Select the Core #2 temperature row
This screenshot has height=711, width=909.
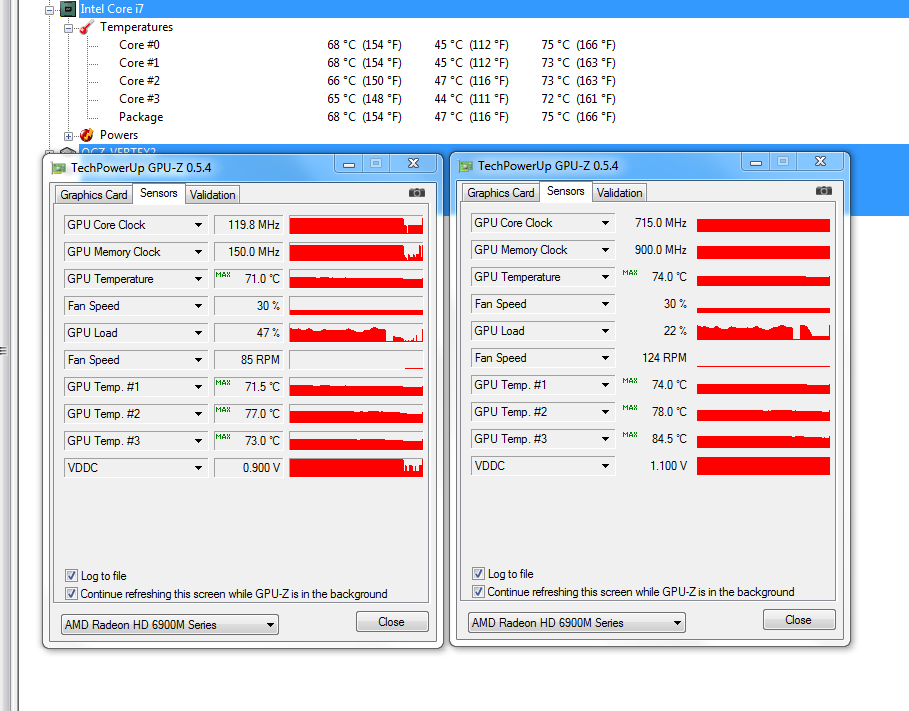(x=368, y=81)
